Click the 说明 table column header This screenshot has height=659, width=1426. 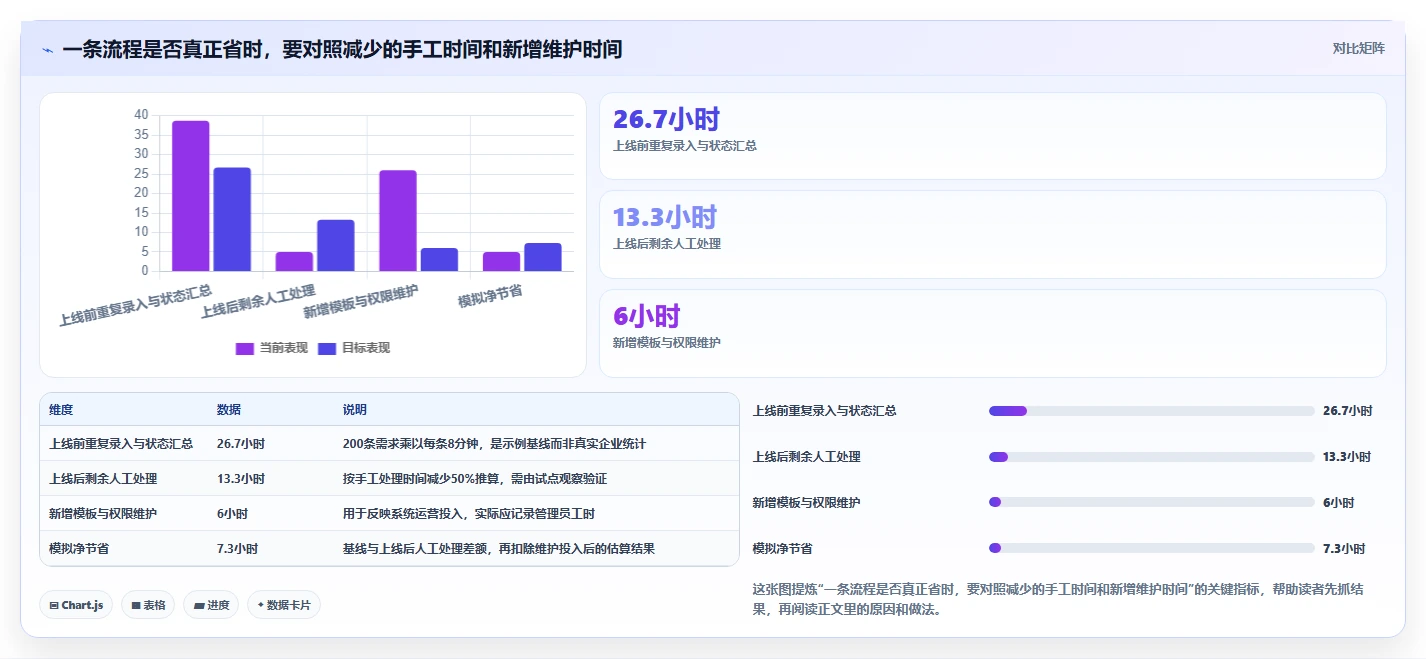click(x=355, y=410)
